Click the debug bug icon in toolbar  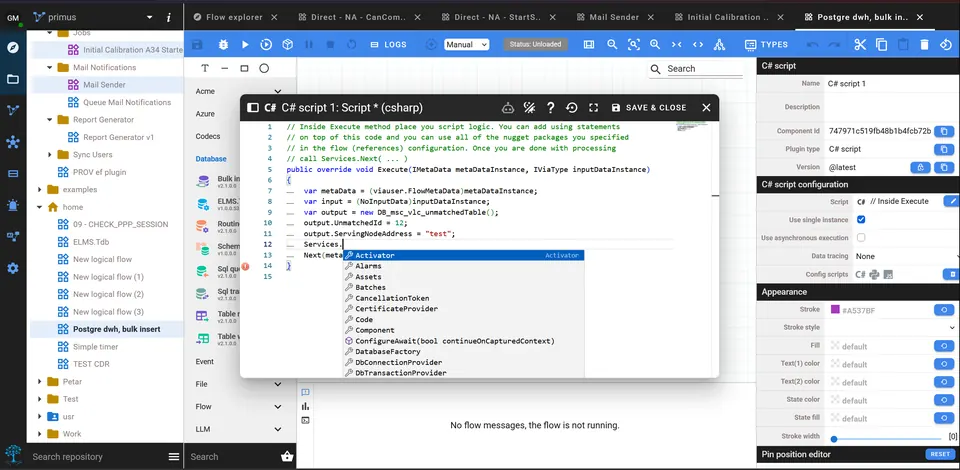click(x=223, y=44)
